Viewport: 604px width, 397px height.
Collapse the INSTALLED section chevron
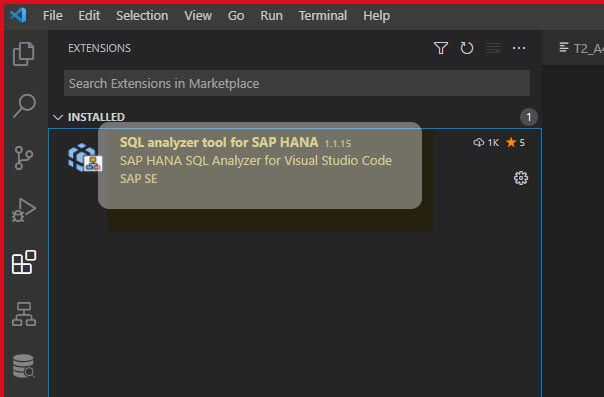(x=58, y=117)
